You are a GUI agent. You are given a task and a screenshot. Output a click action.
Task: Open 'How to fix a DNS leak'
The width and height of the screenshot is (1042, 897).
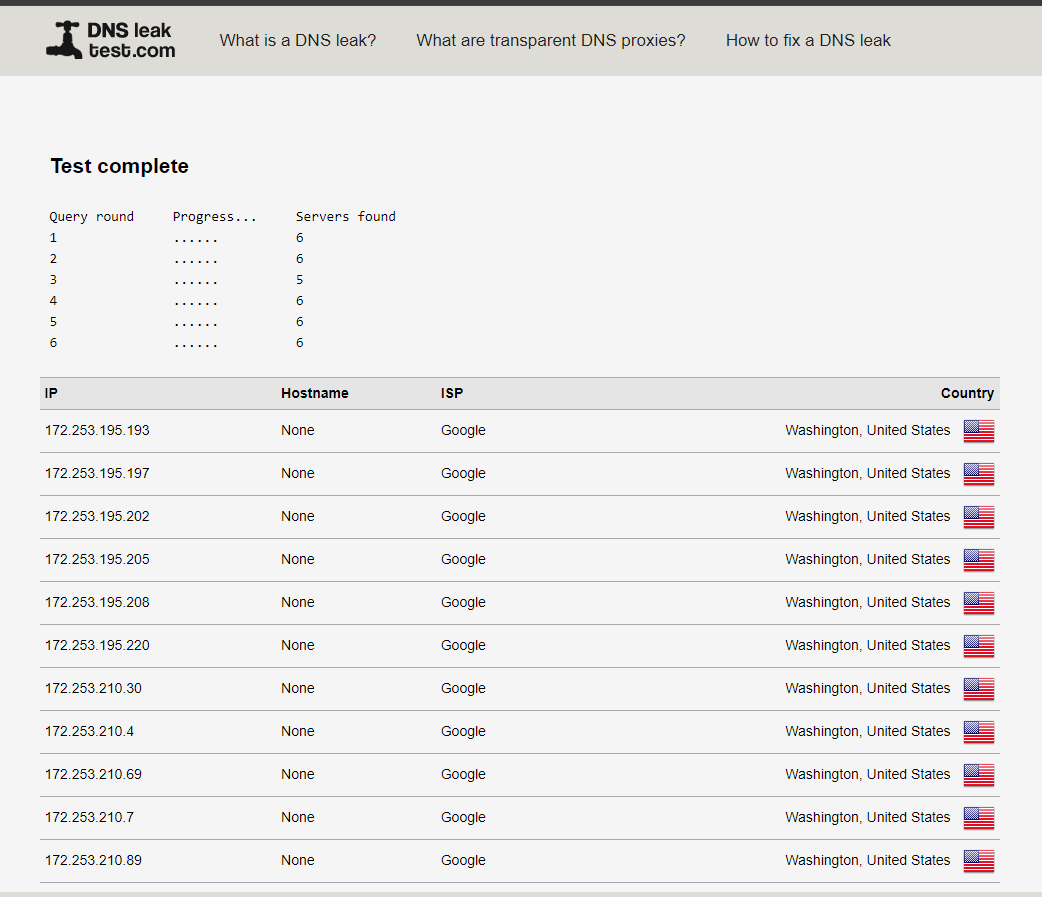coord(808,41)
